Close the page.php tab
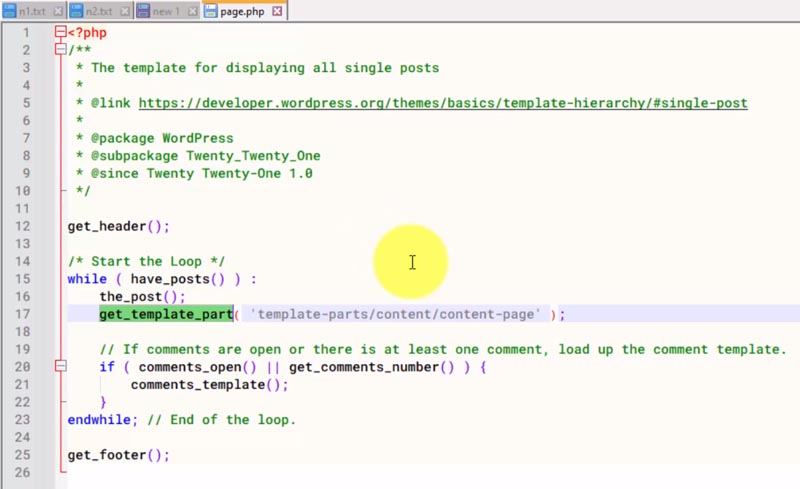The width and height of the screenshot is (800, 489). (x=277, y=11)
